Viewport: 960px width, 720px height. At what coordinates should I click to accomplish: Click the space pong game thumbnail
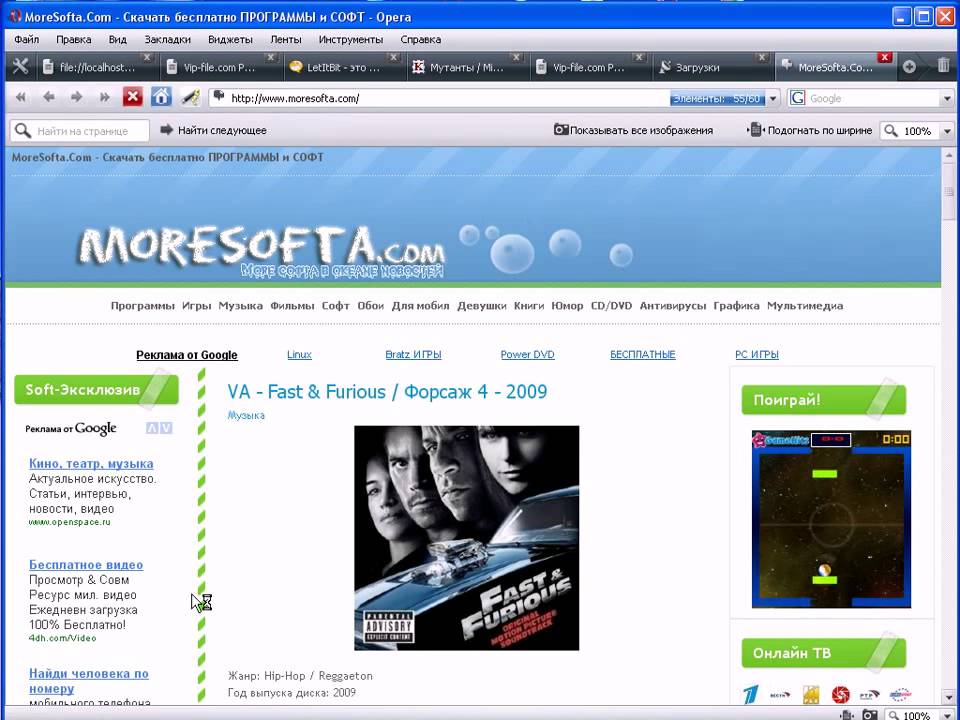[x=831, y=519]
